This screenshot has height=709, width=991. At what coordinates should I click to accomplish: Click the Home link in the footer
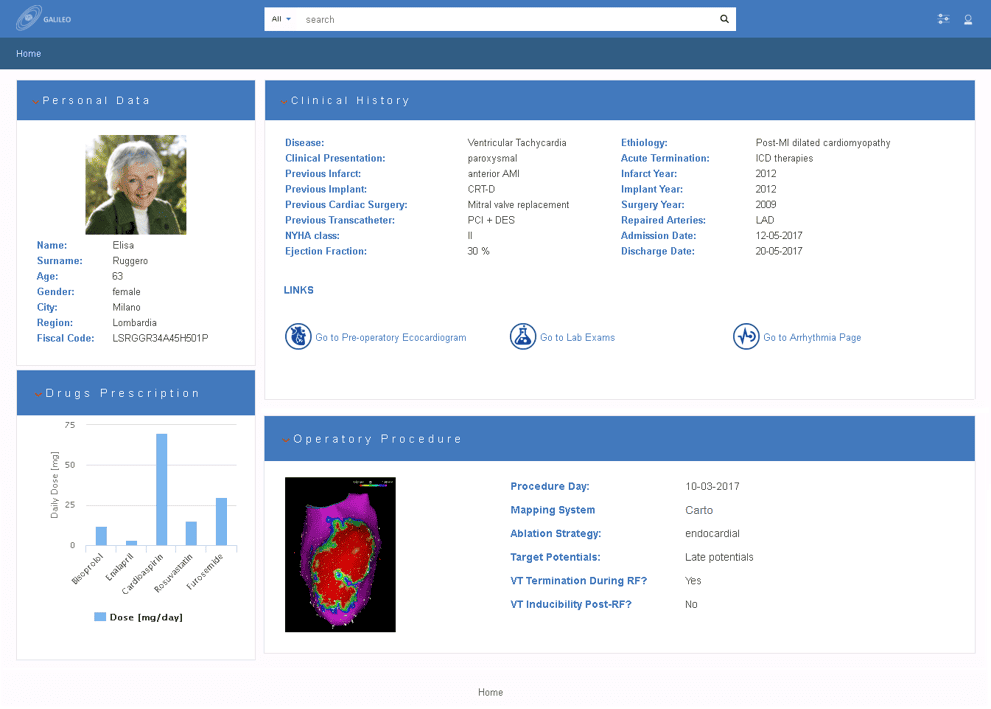coord(490,692)
